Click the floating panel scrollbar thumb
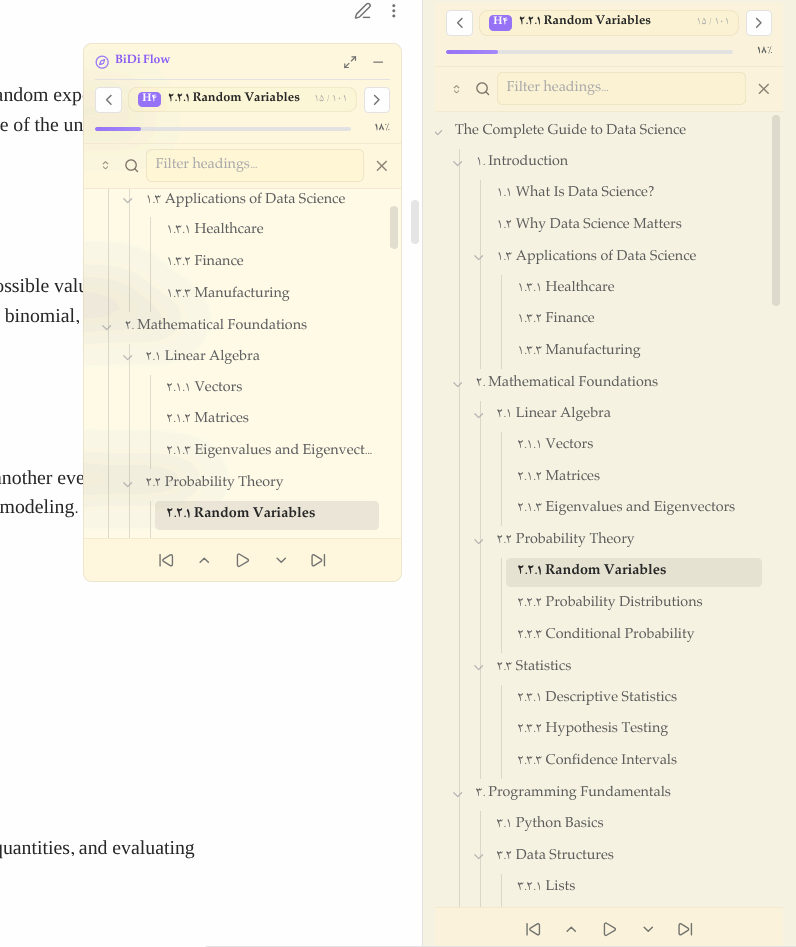The width and height of the screenshot is (796, 947). coord(394,227)
